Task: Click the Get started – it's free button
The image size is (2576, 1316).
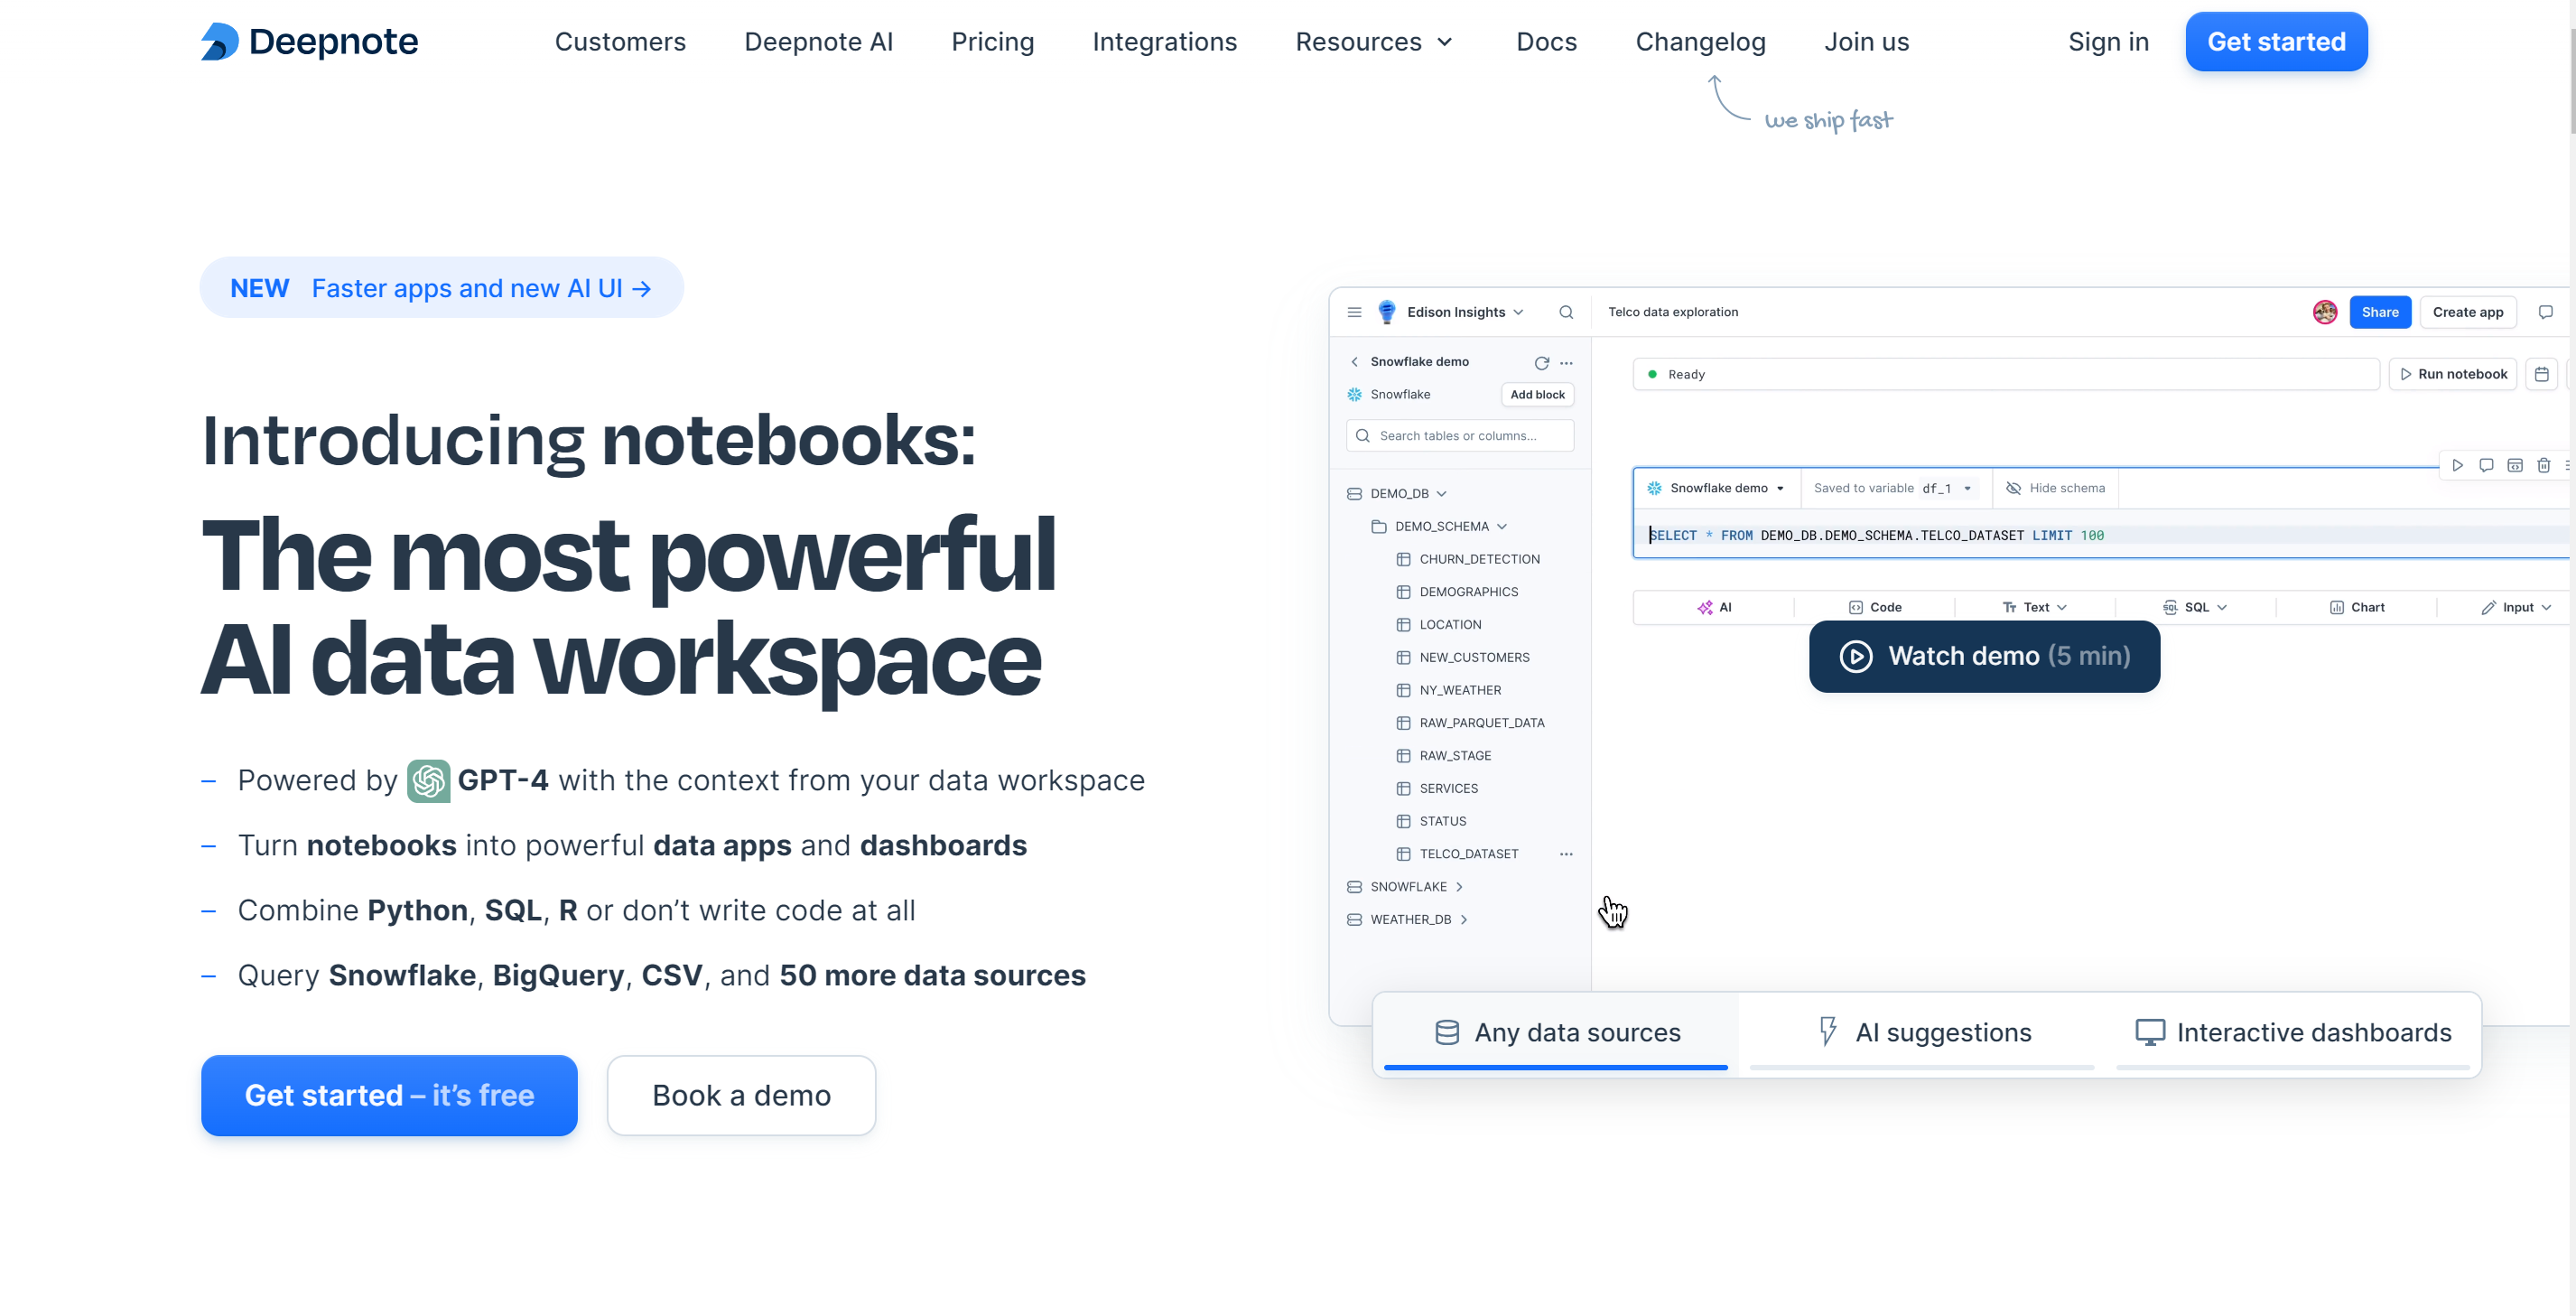Action: (x=389, y=1095)
